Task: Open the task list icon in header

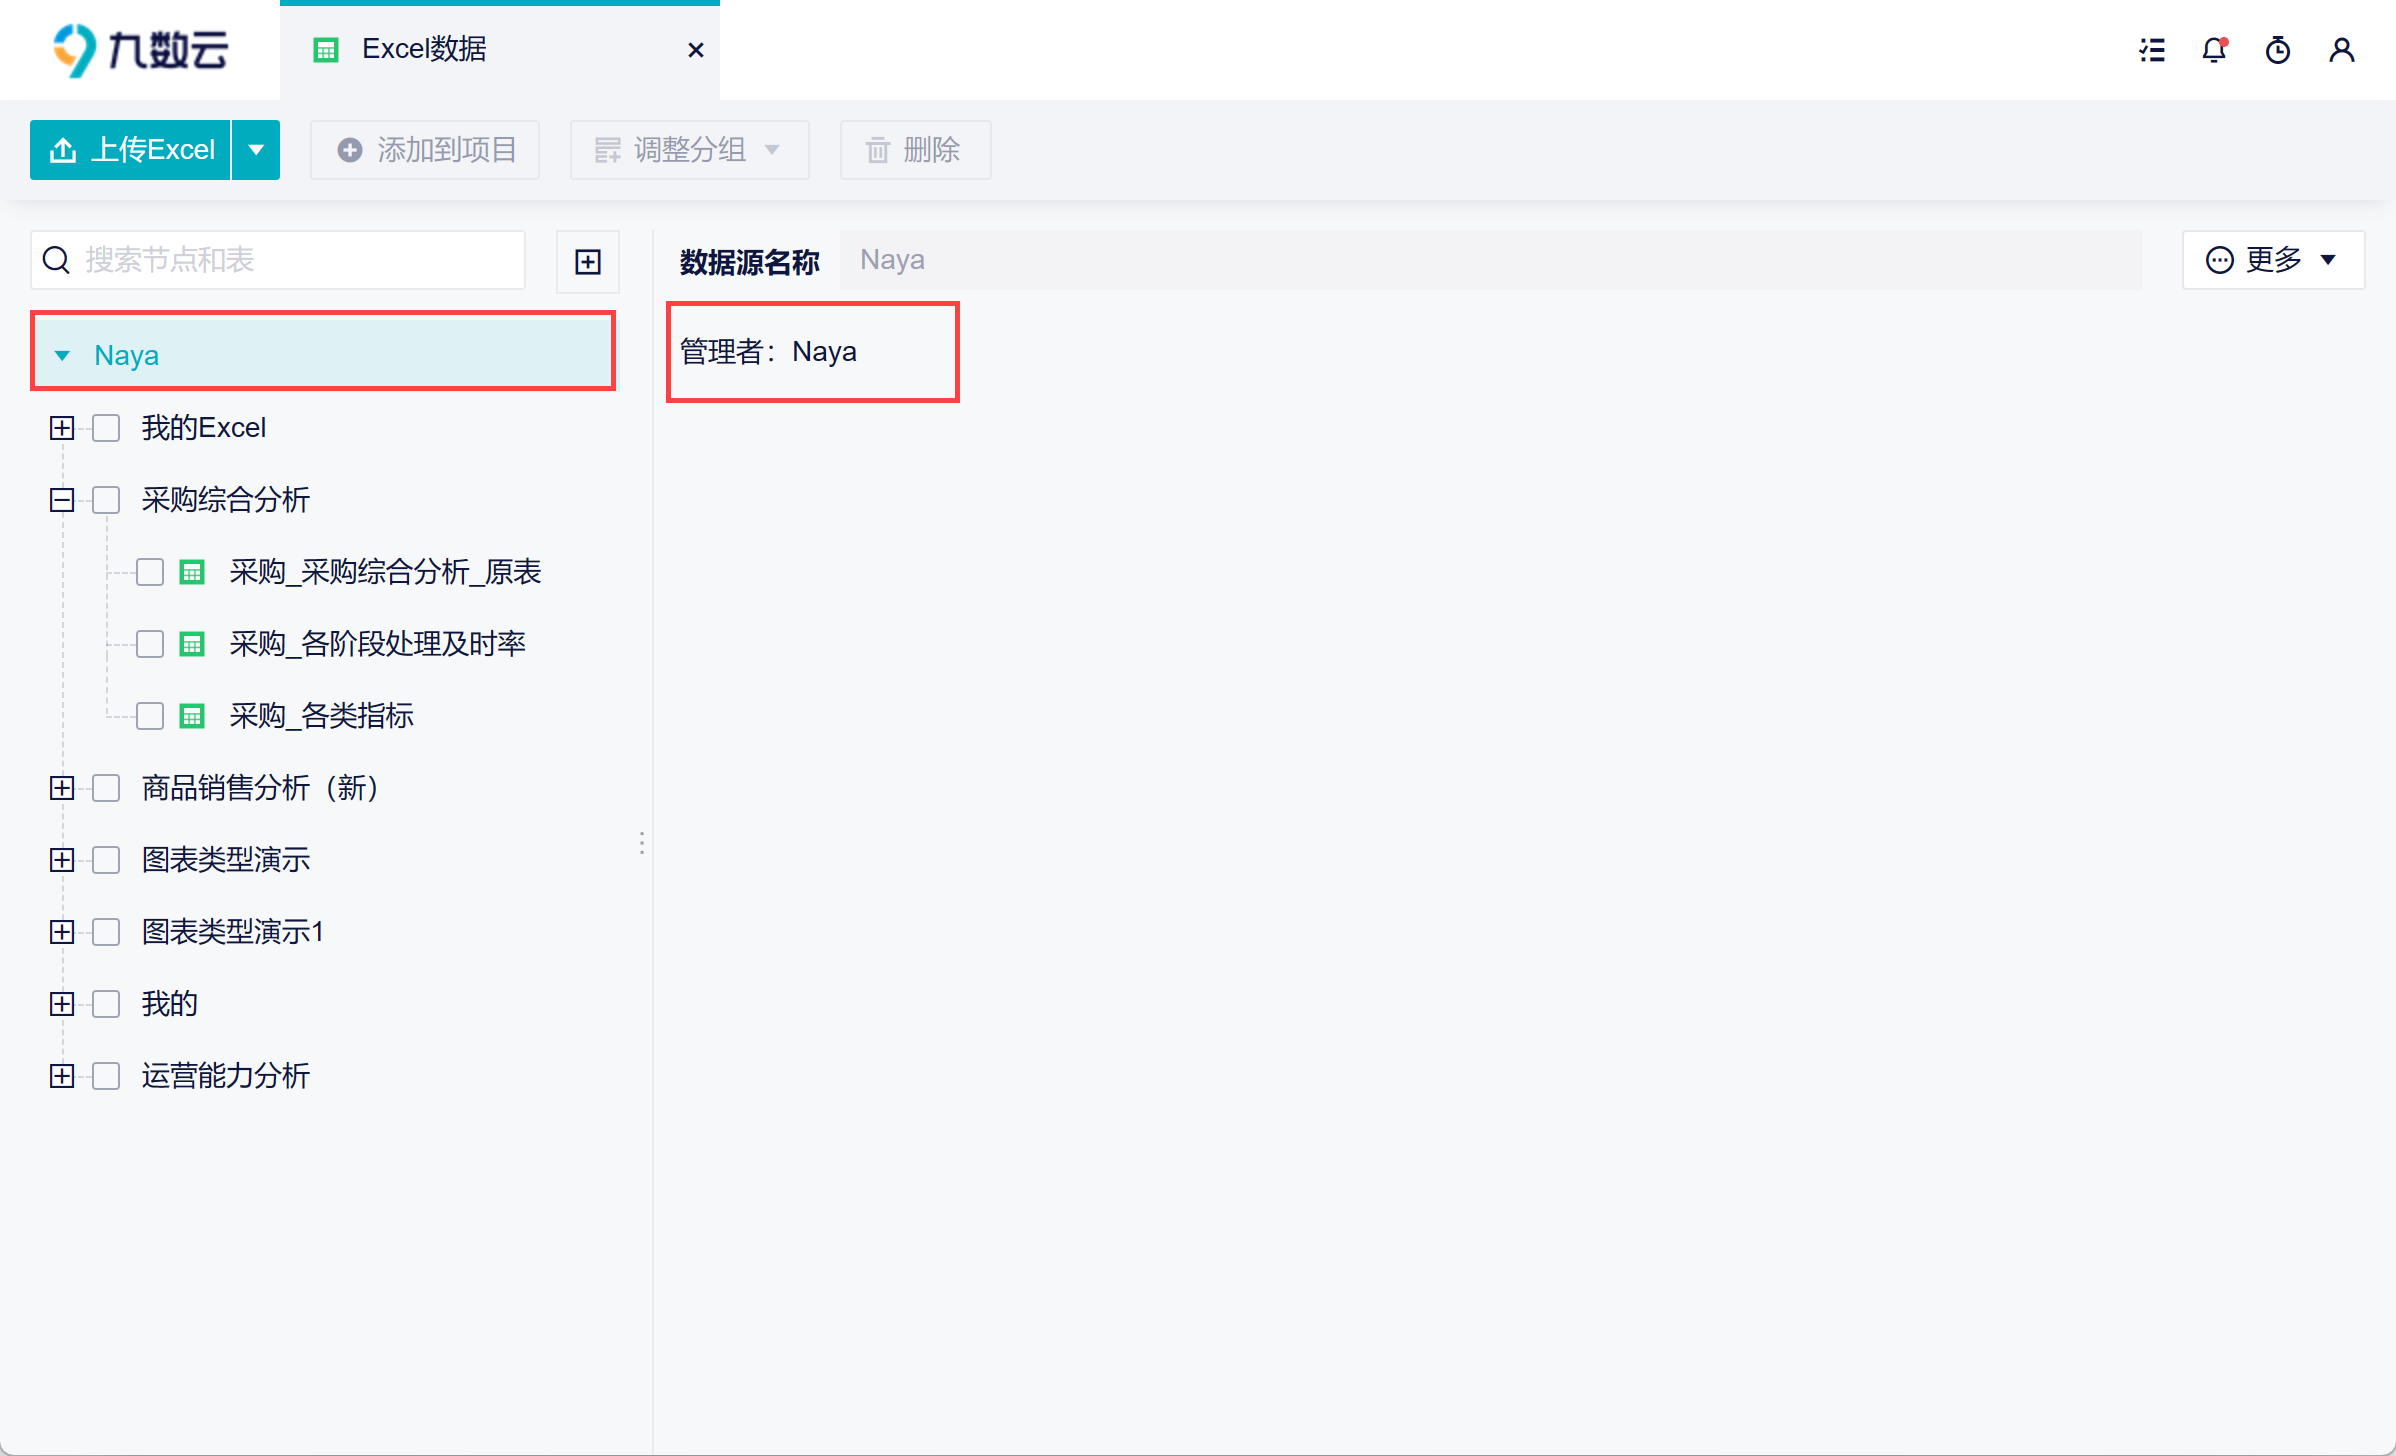Action: [x=2152, y=50]
